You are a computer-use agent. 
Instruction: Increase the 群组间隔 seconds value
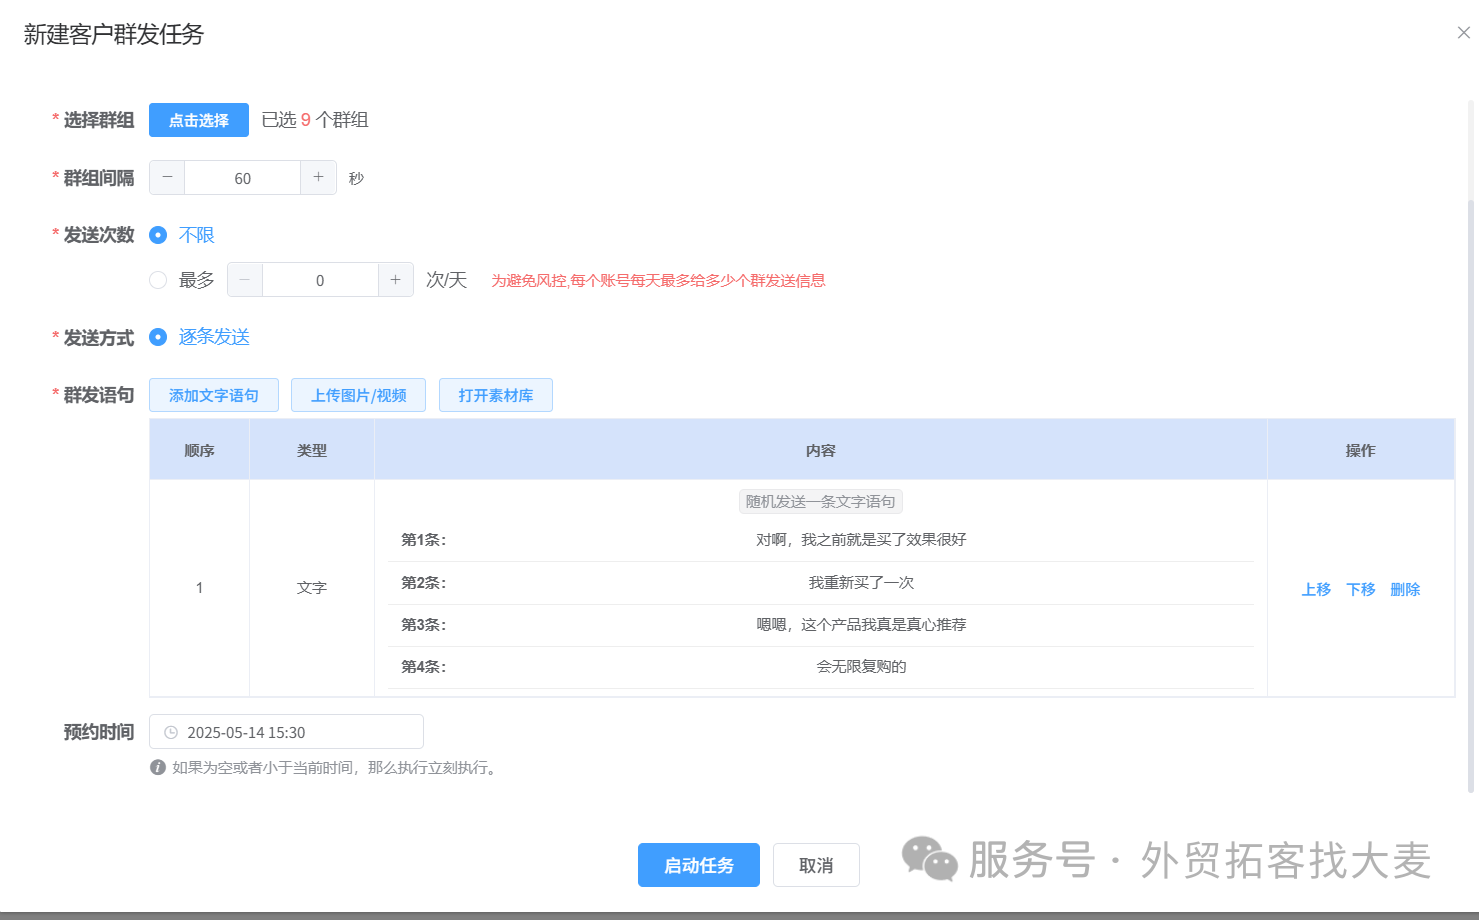(x=318, y=178)
